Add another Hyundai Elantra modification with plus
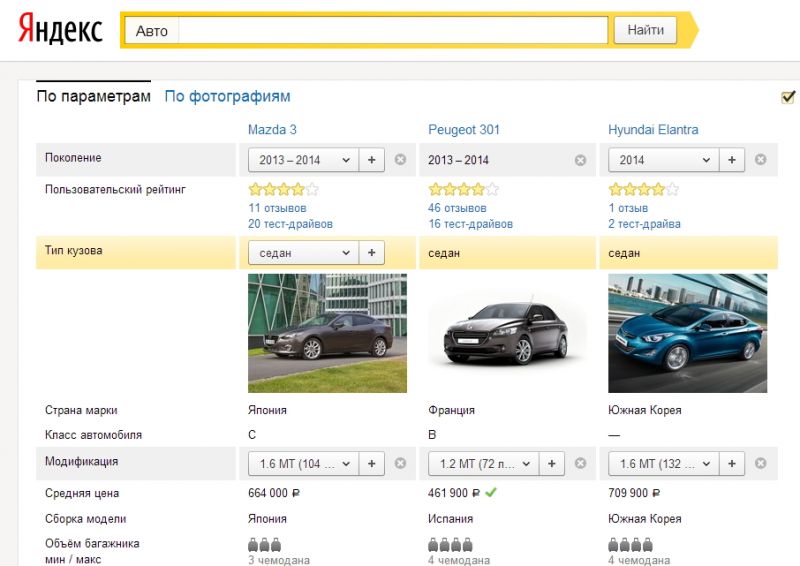The width and height of the screenshot is (800, 566). 732,463
